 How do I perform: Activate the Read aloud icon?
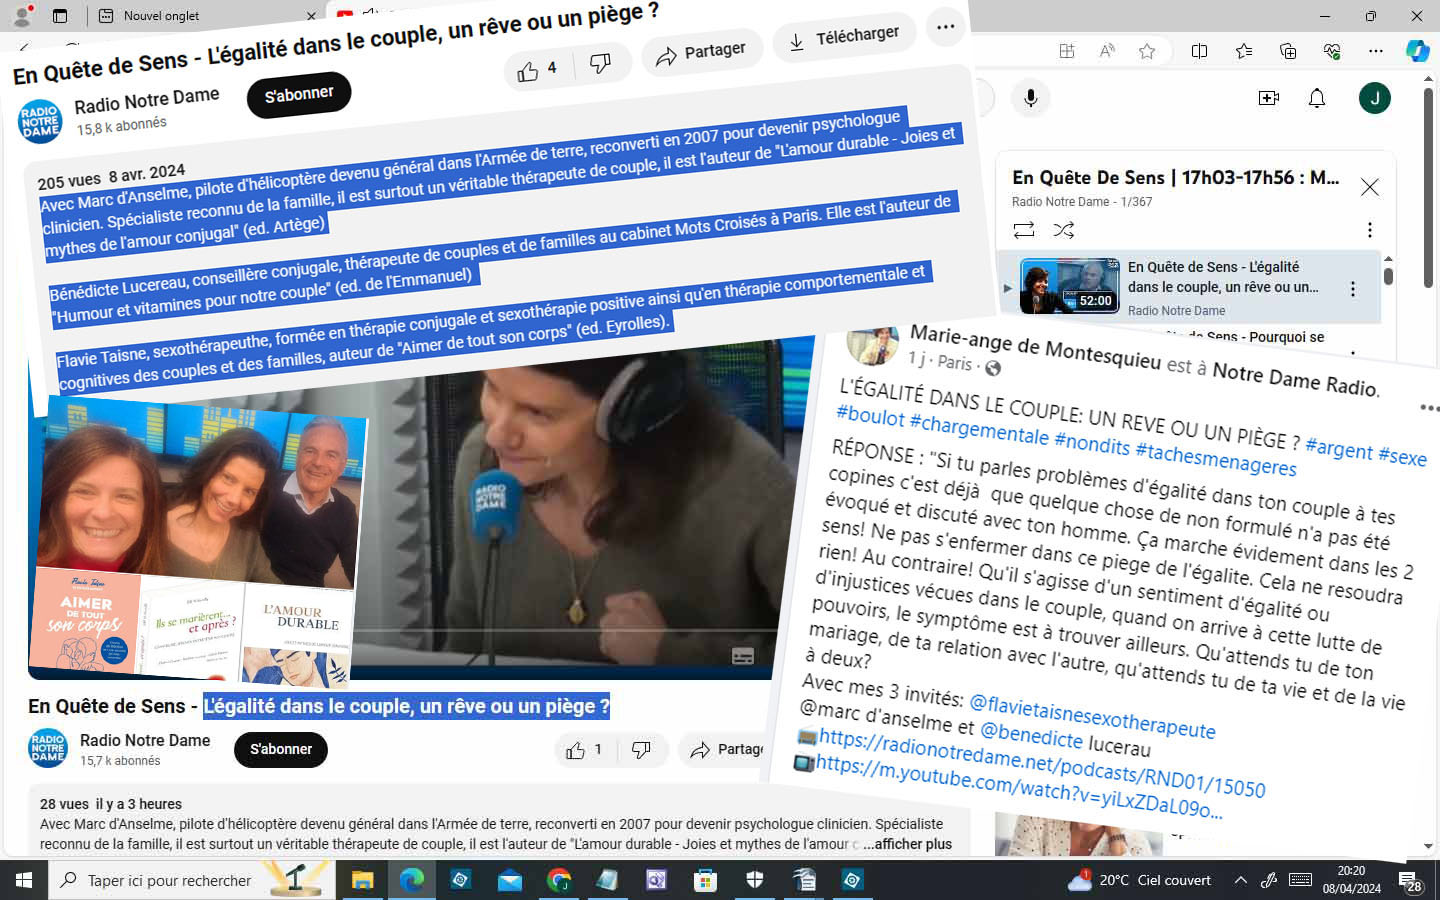(x=1107, y=51)
